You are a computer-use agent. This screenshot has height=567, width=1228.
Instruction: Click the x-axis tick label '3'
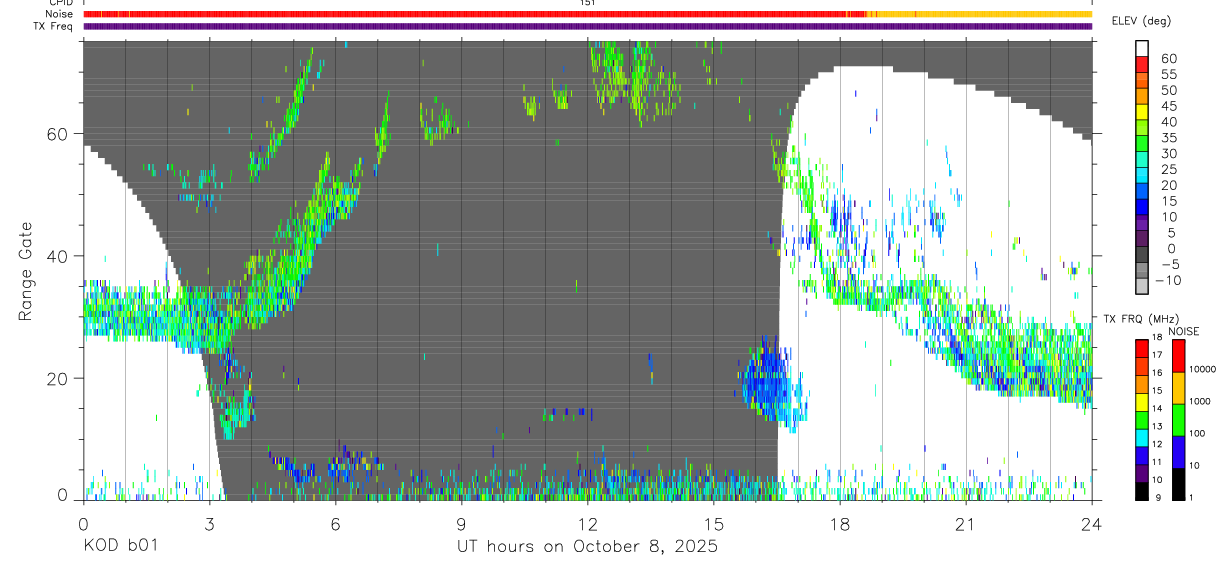point(209,523)
